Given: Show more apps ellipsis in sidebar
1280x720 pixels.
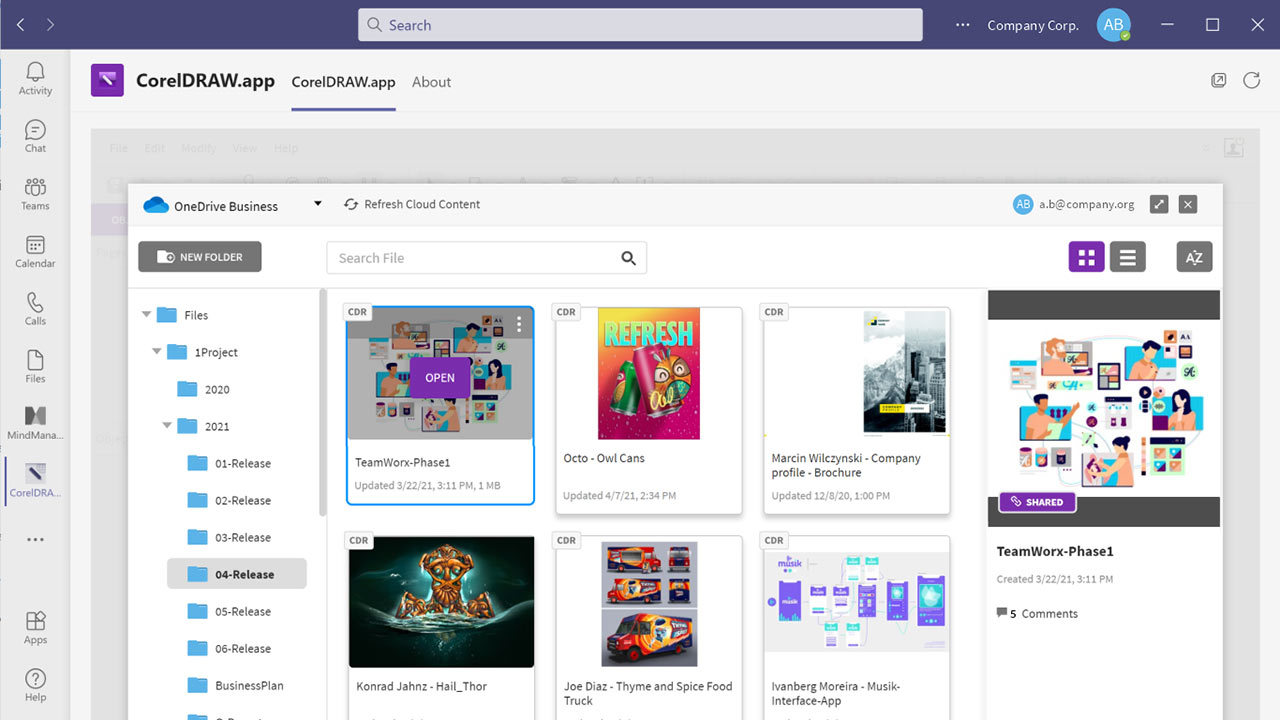Looking at the screenshot, I should coord(35,540).
